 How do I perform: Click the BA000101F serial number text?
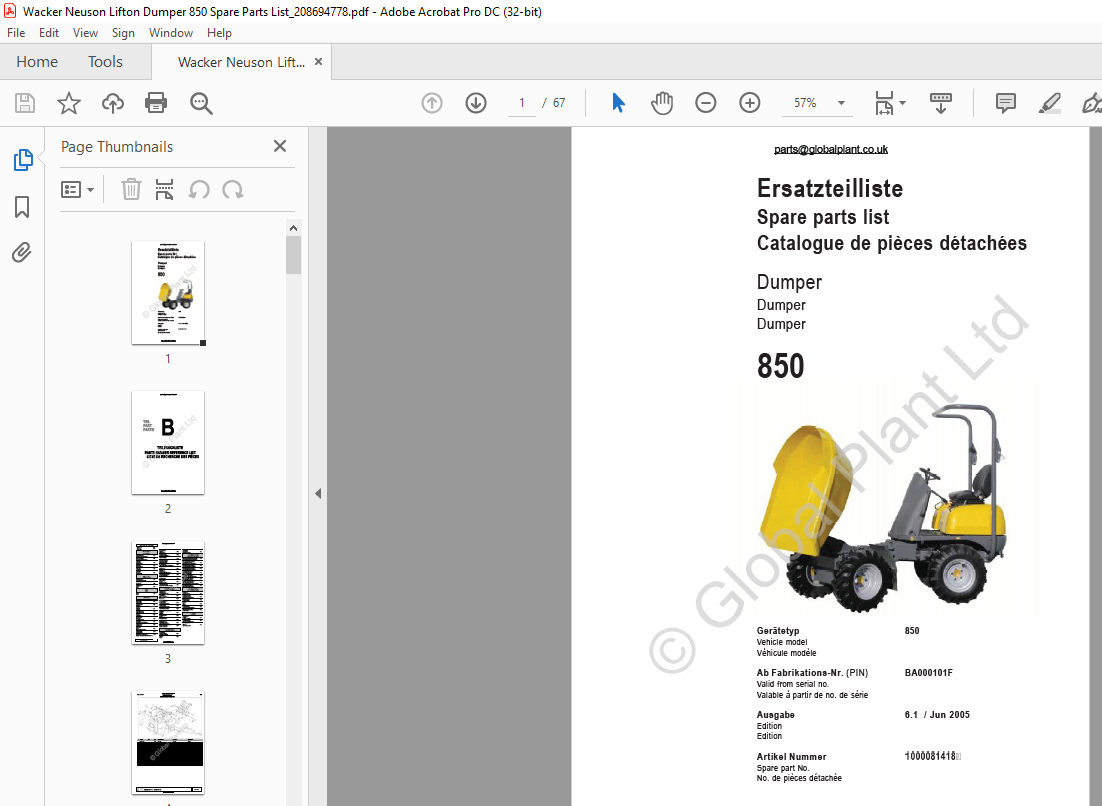tap(928, 672)
